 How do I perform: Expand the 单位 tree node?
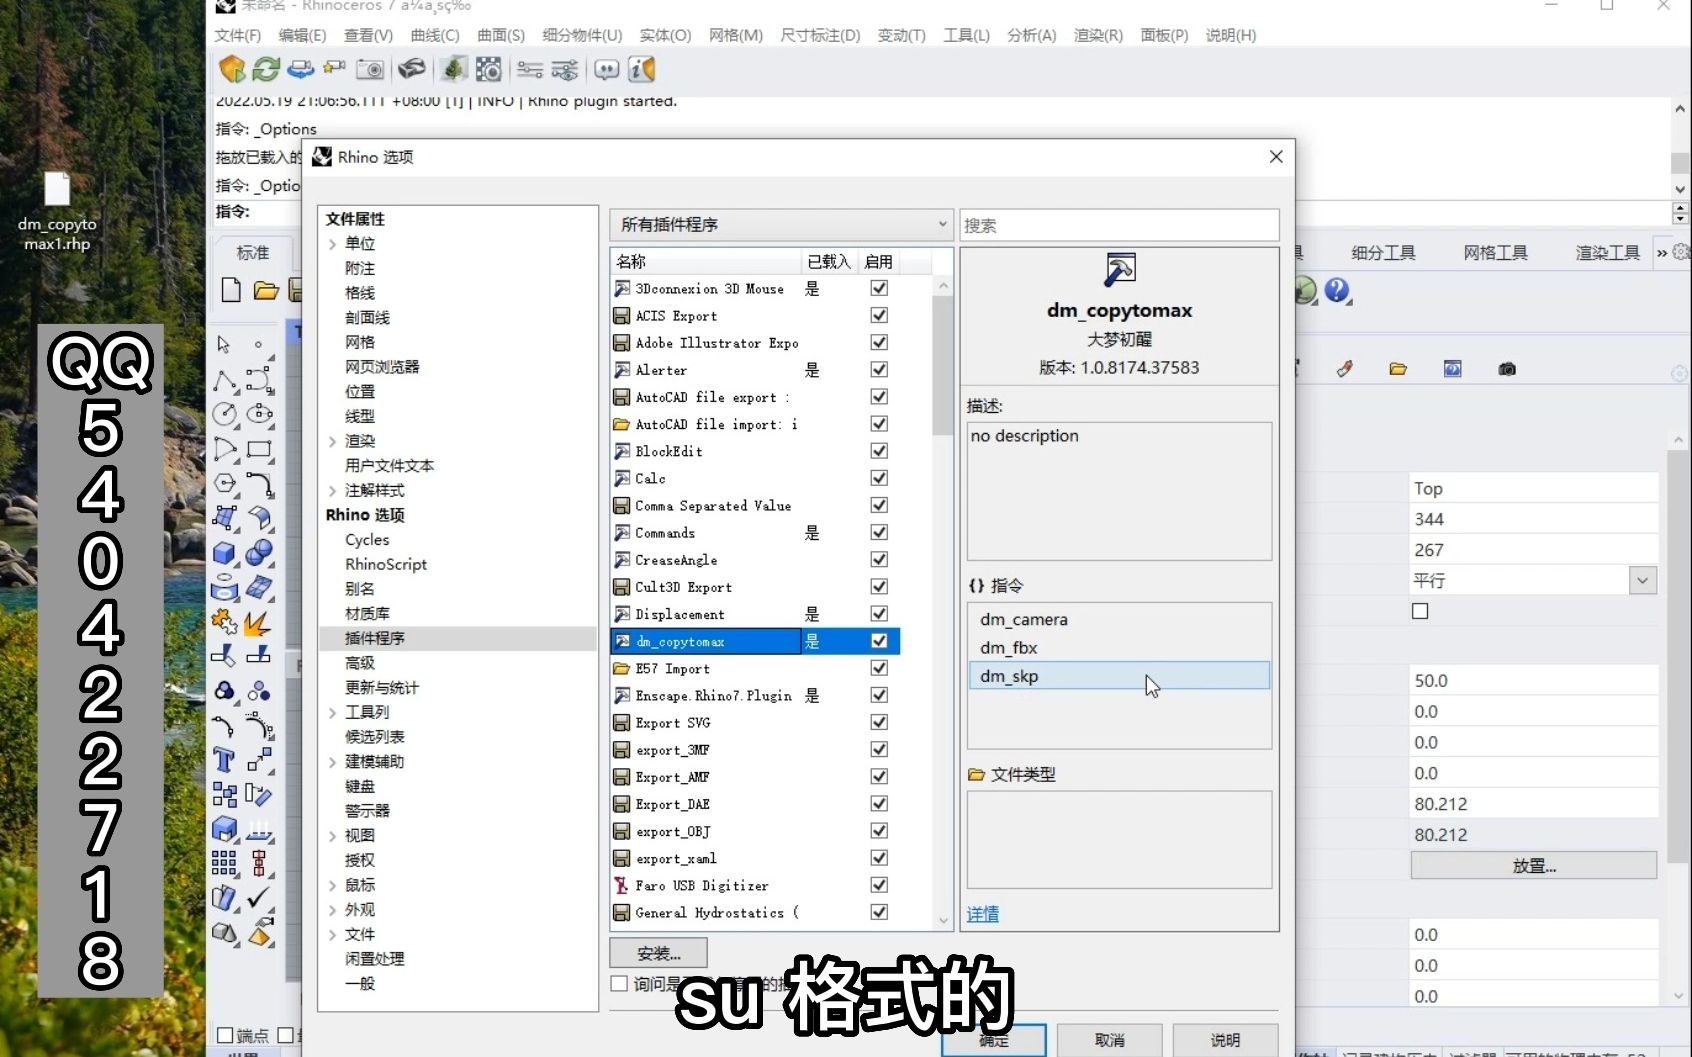(333, 244)
